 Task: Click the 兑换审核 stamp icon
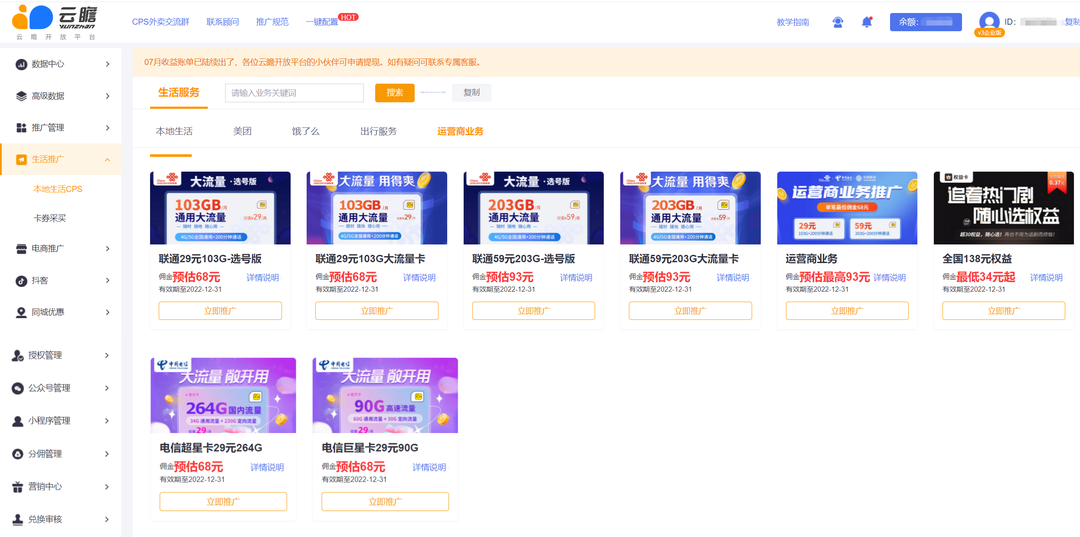coord(19,518)
